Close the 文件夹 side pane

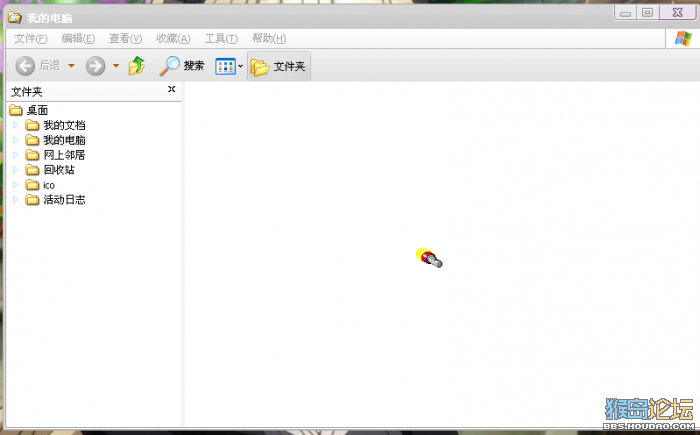pyautogui.click(x=171, y=89)
